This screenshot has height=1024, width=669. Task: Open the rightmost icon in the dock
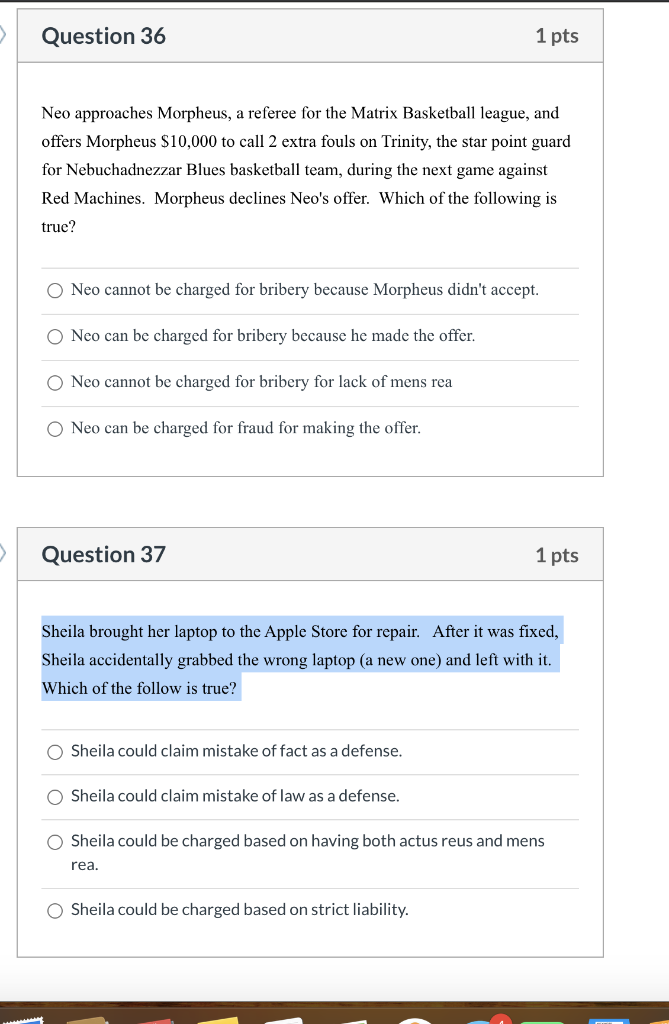click(660, 1020)
